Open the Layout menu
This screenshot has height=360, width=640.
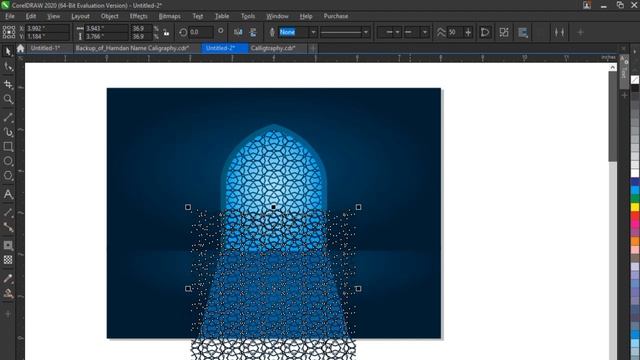click(x=80, y=16)
